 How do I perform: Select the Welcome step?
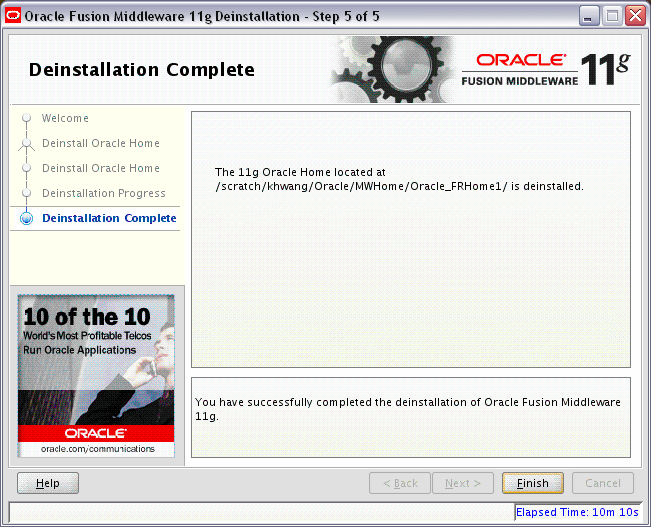coord(65,118)
